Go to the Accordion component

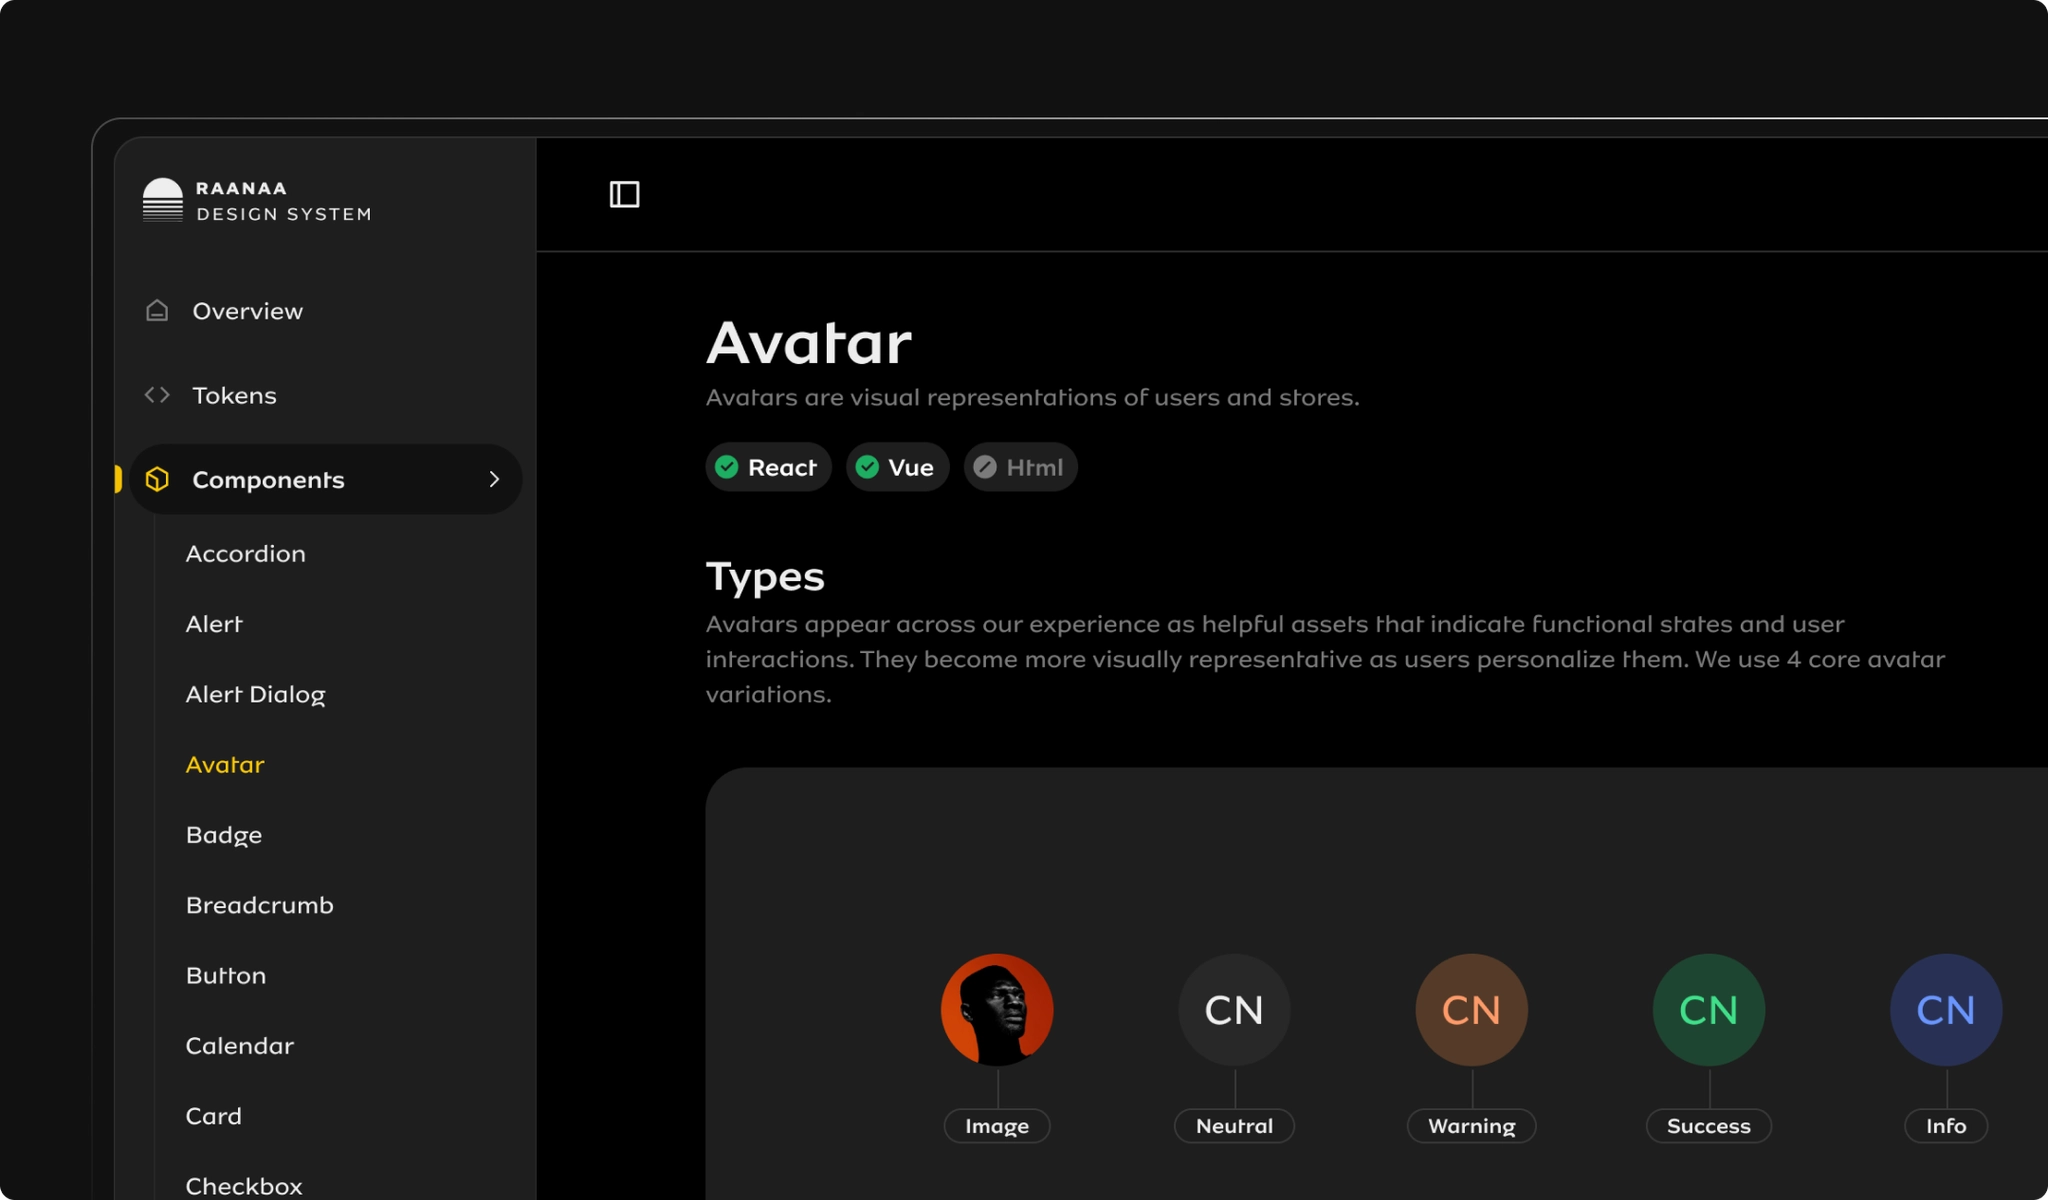pyautogui.click(x=246, y=554)
